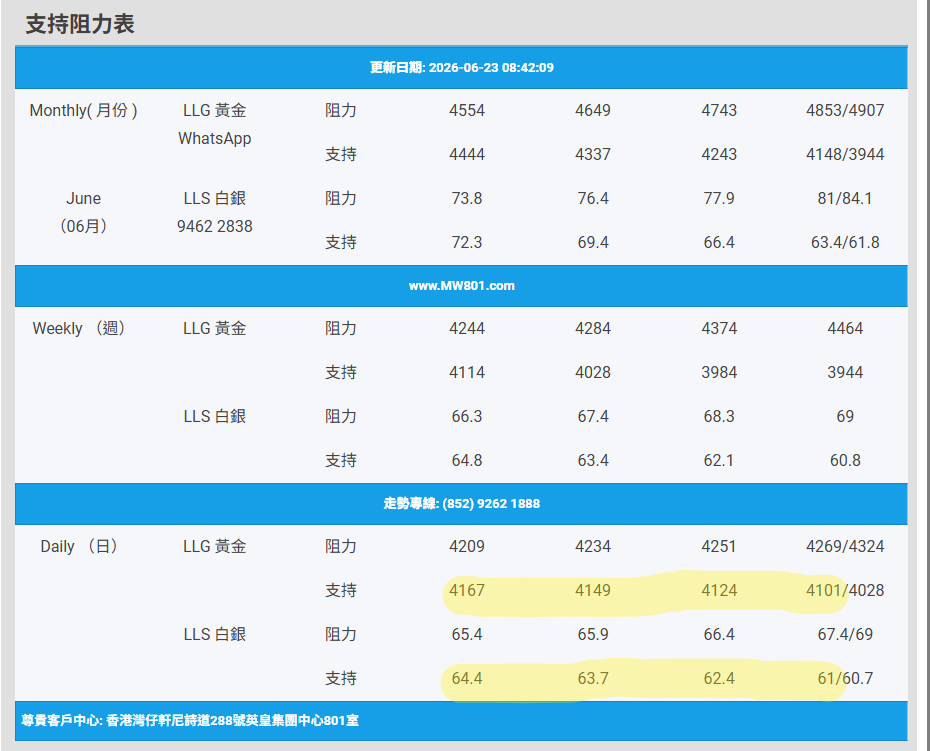Select weekly silver resistance value 67.4
The width and height of the screenshot is (930, 751).
[593, 416]
